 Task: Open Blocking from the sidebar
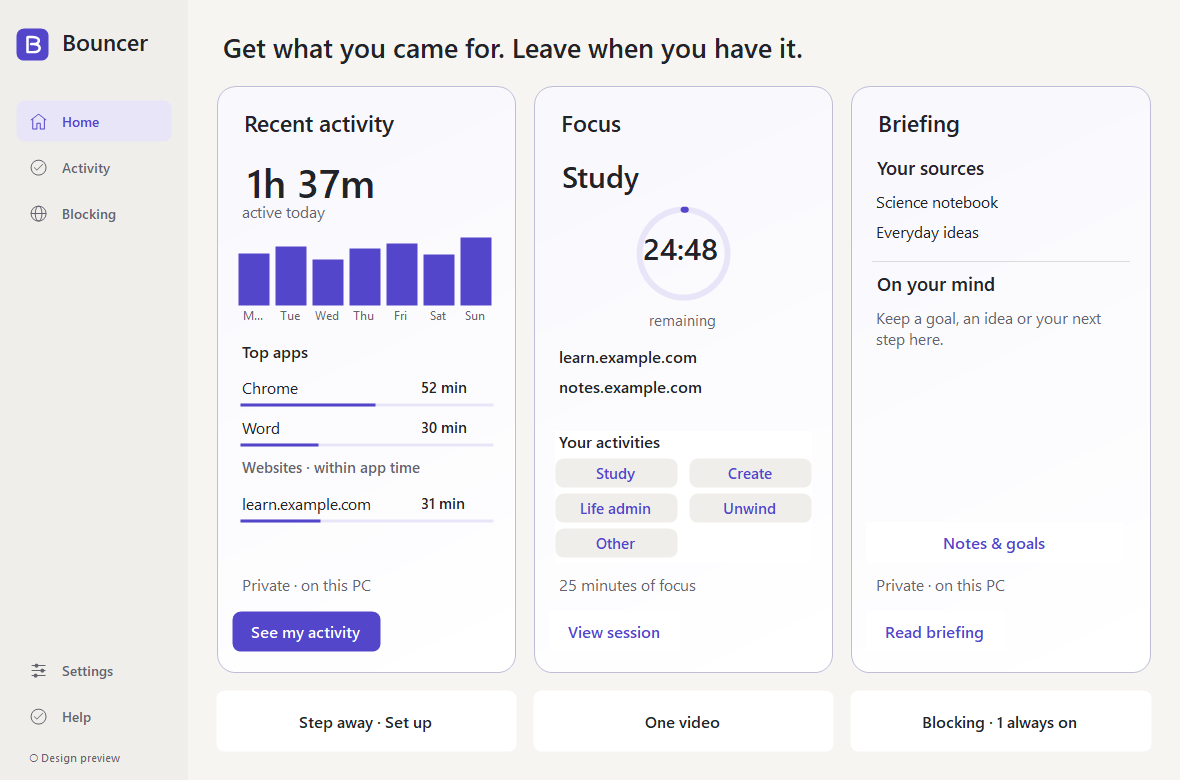pyautogui.click(x=94, y=214)
